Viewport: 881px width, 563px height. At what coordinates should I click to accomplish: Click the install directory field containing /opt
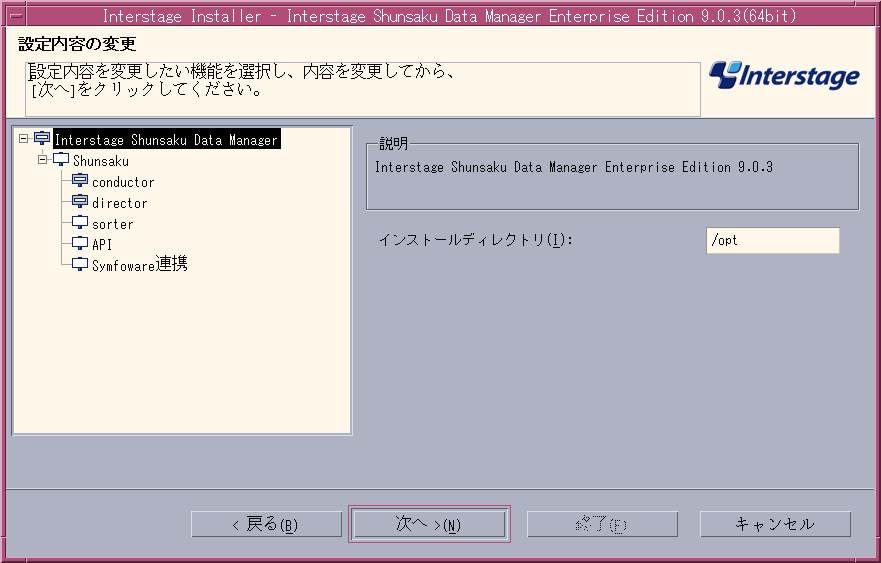[773, 240]
